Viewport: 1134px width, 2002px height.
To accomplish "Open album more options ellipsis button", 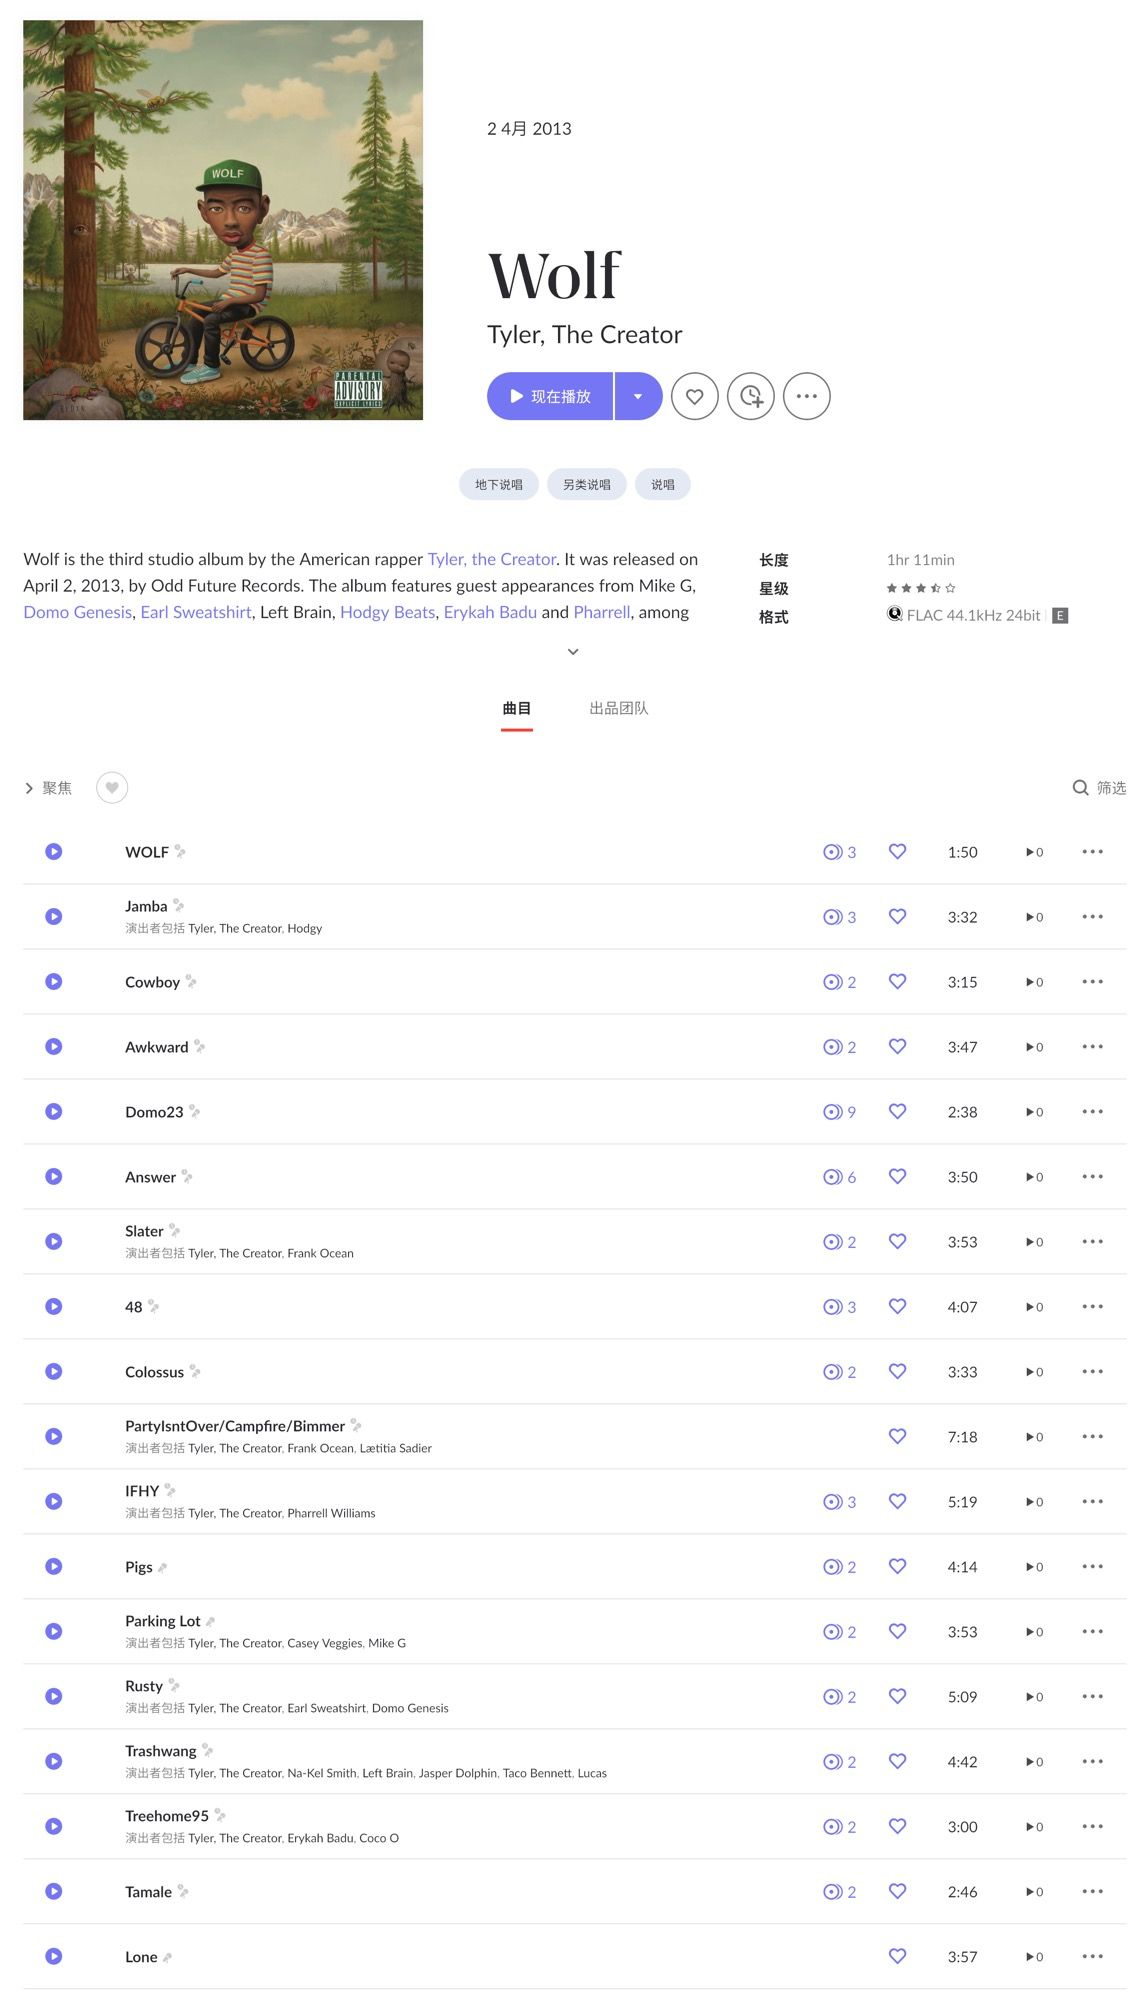I will click(806, 396).
